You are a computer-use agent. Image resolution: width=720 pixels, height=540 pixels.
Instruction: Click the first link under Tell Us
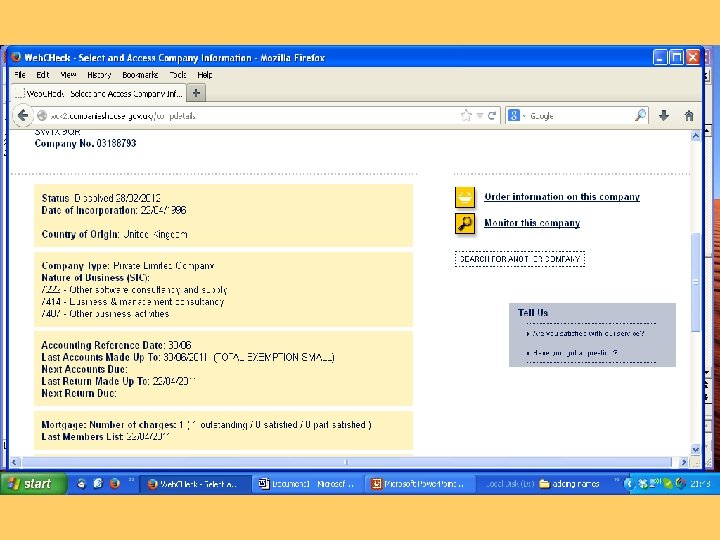(588, 333)
